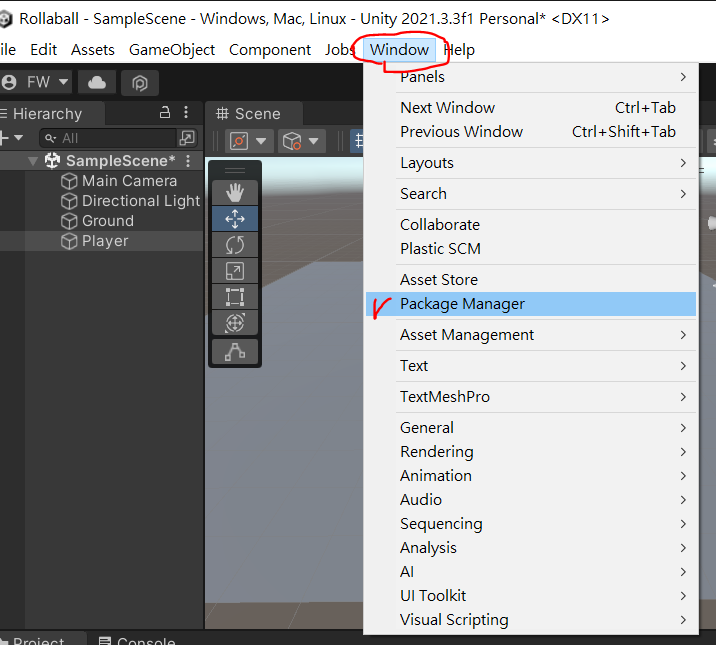Open the General submenu
The height and width of the screenshot is (645, 716).
[531, 428]
